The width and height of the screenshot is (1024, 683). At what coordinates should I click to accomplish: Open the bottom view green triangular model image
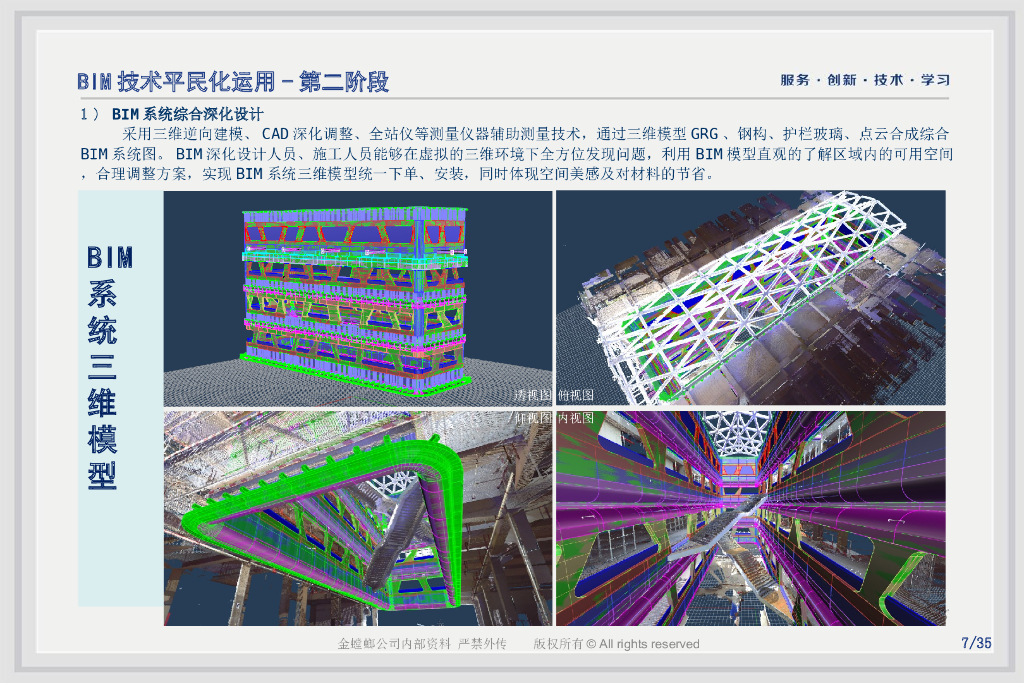358,518
